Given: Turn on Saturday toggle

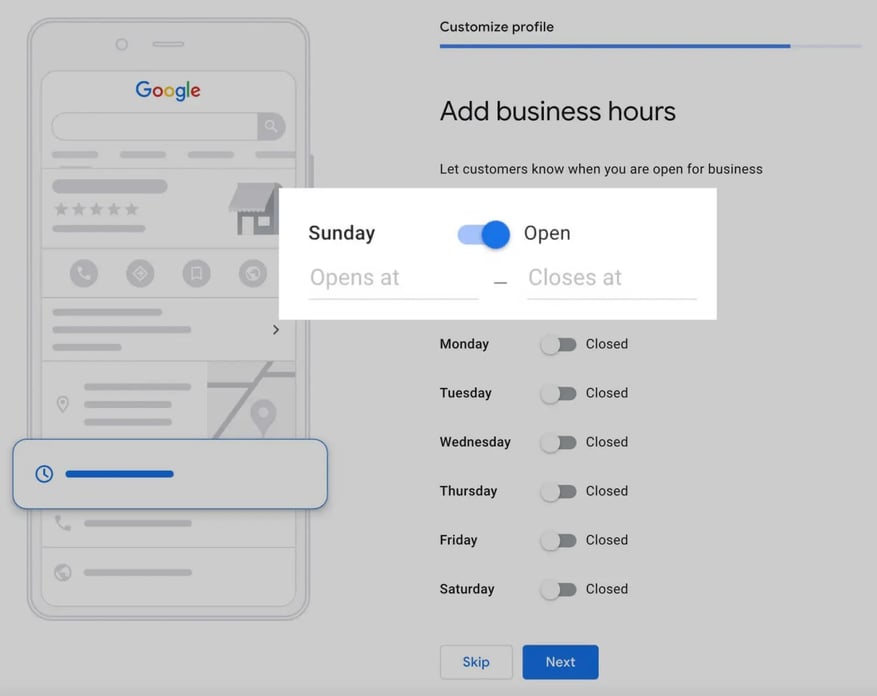Looking at the screenshot, I should pos(558,590).
